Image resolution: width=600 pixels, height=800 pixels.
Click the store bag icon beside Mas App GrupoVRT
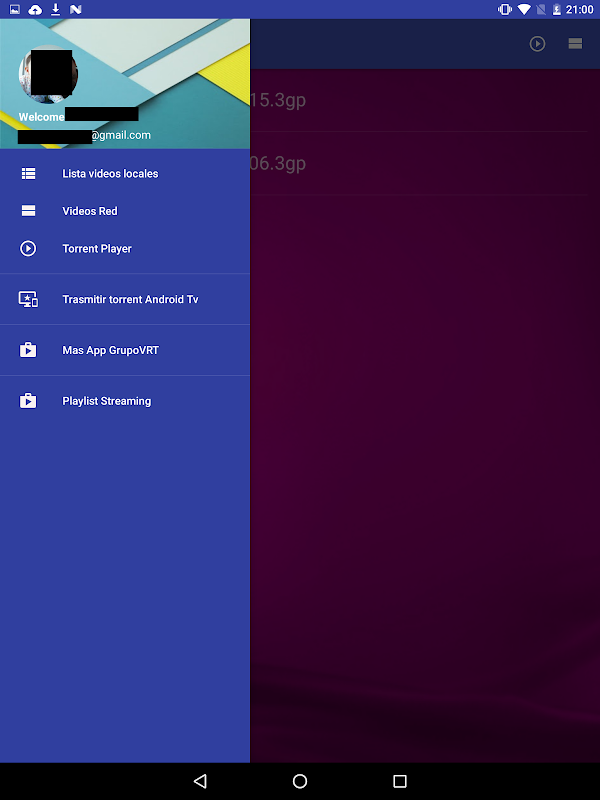tap(28, 349)
